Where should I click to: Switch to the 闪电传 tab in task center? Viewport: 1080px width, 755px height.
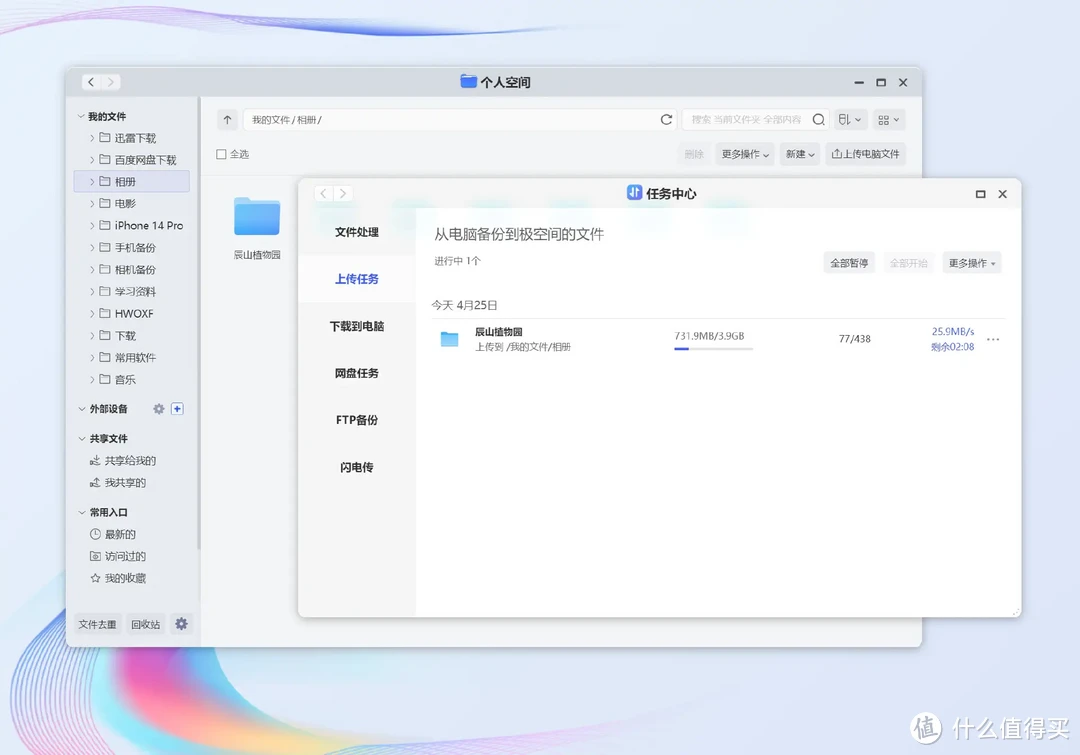click(x=355, y=466)
